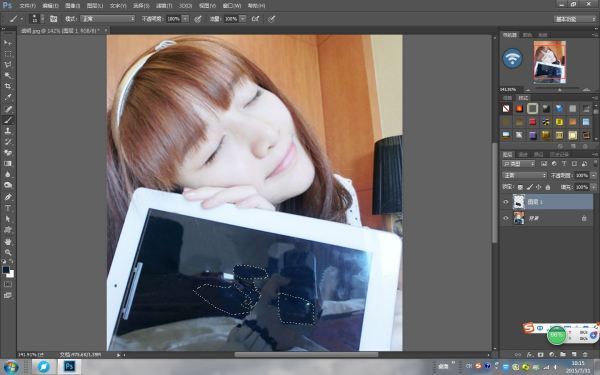Open layer fill dropdown arrow
600x375 pixels.
(593, 187)
